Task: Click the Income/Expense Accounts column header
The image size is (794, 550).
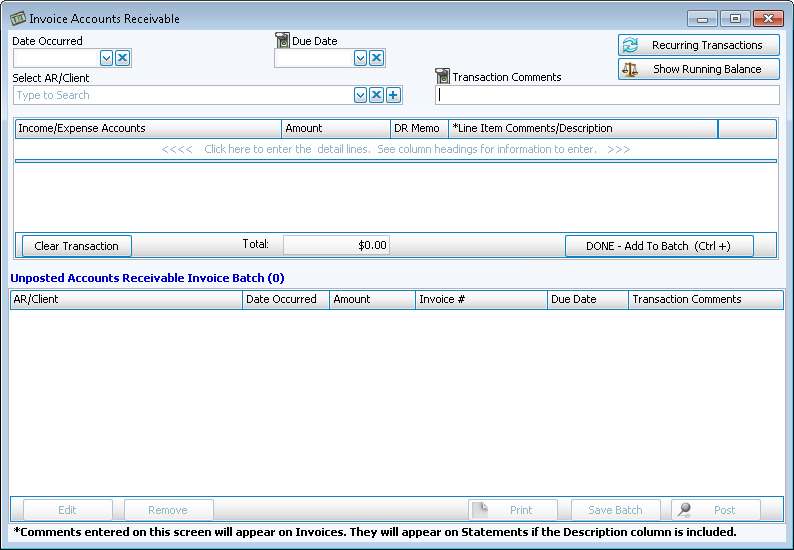Action: click(x=148, y=128)
